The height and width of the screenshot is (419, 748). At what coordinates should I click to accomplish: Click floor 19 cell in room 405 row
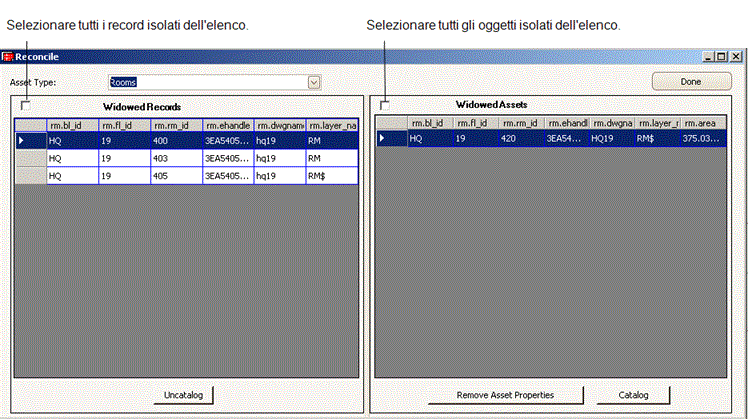[125, 176]
